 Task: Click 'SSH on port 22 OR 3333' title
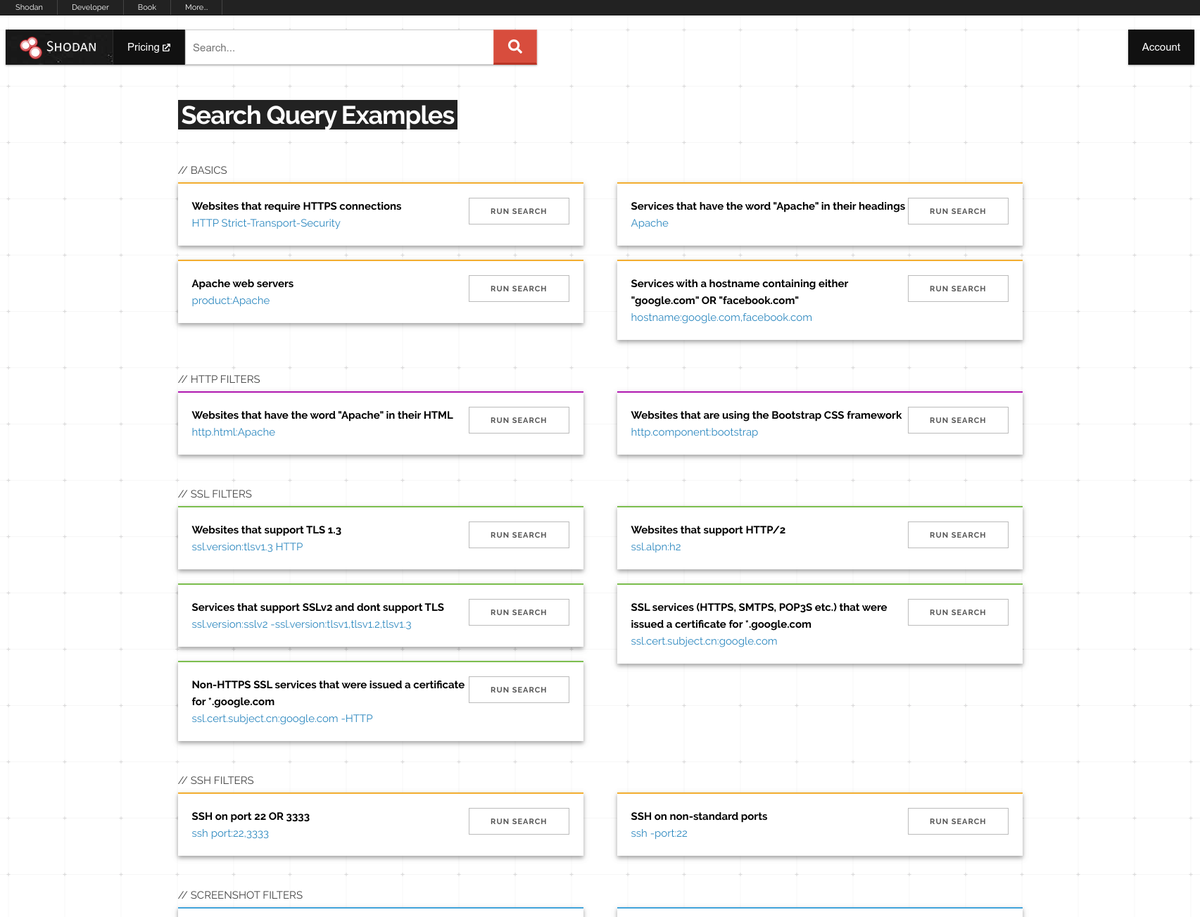point(251,816)
